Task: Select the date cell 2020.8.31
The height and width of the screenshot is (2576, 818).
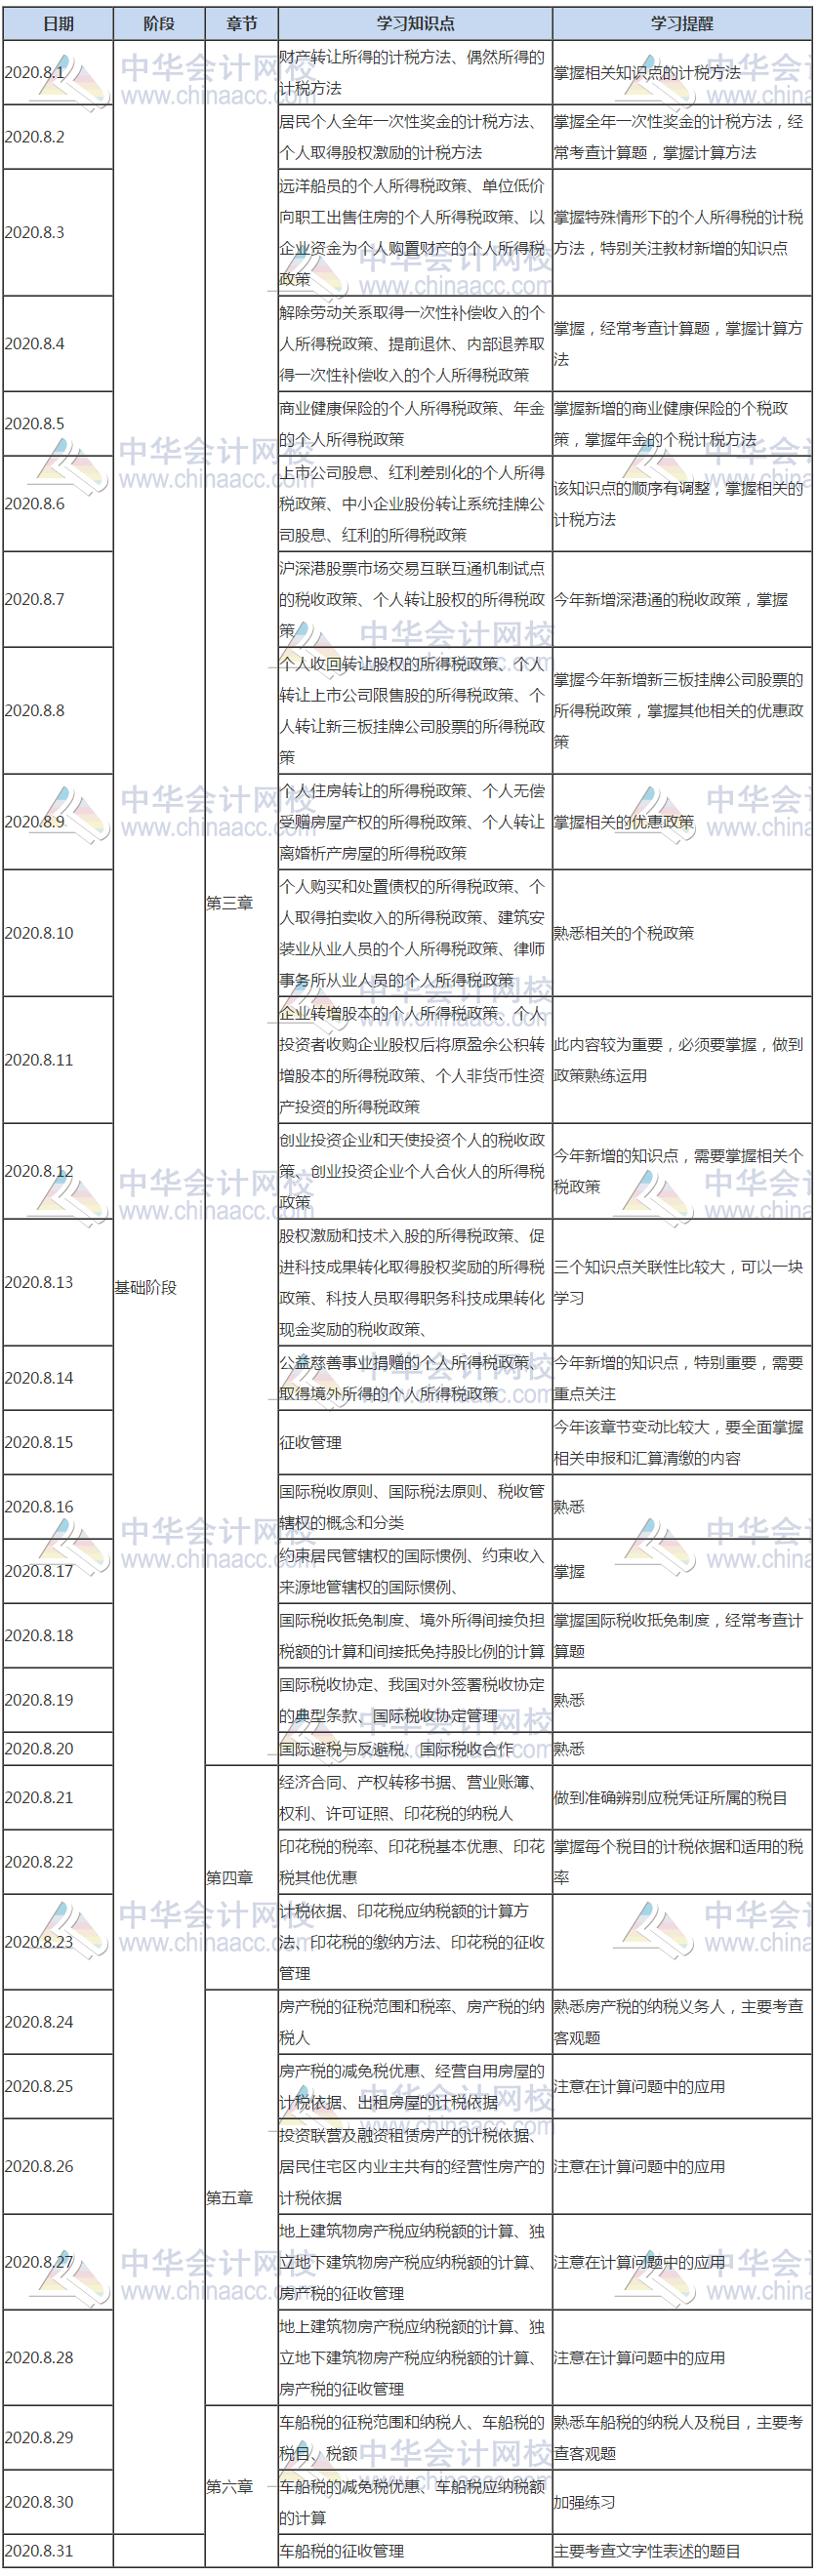Action: pos(57,2551)
